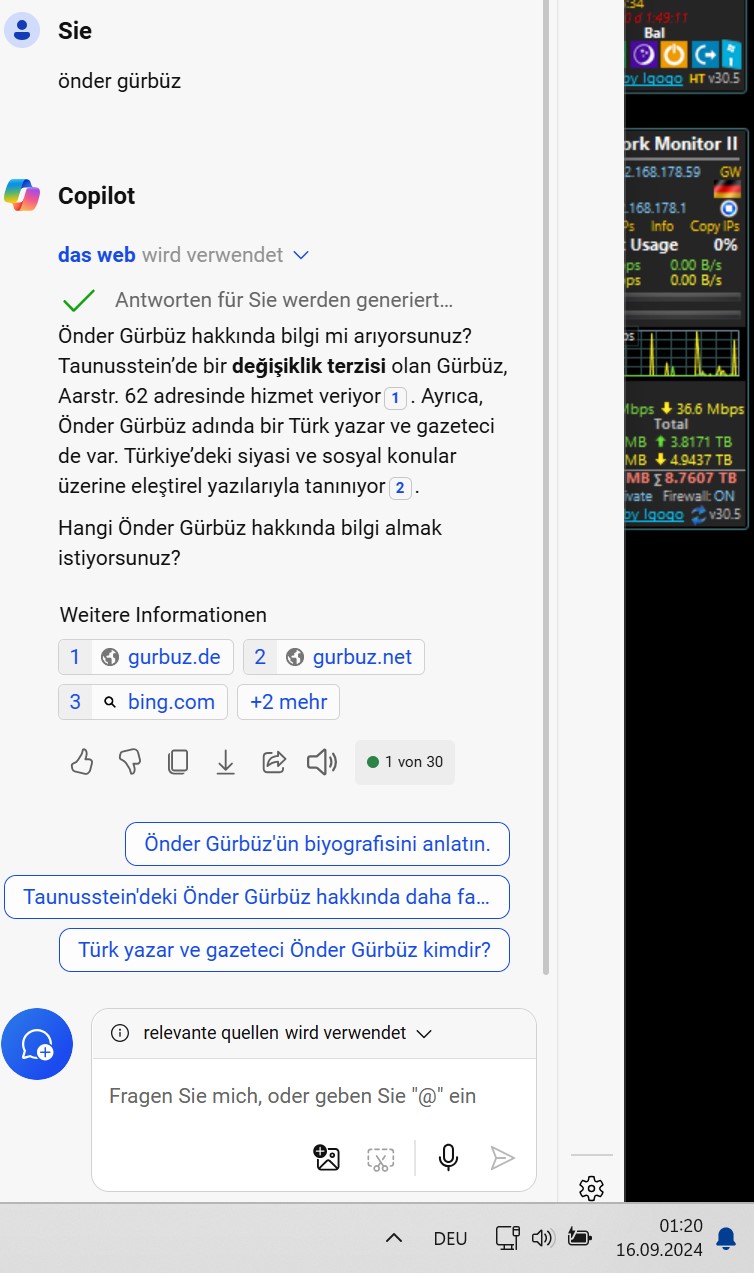754x1273 pixels.
Task: Open citation 1 inside the answer text
Action: pos(396,398)
